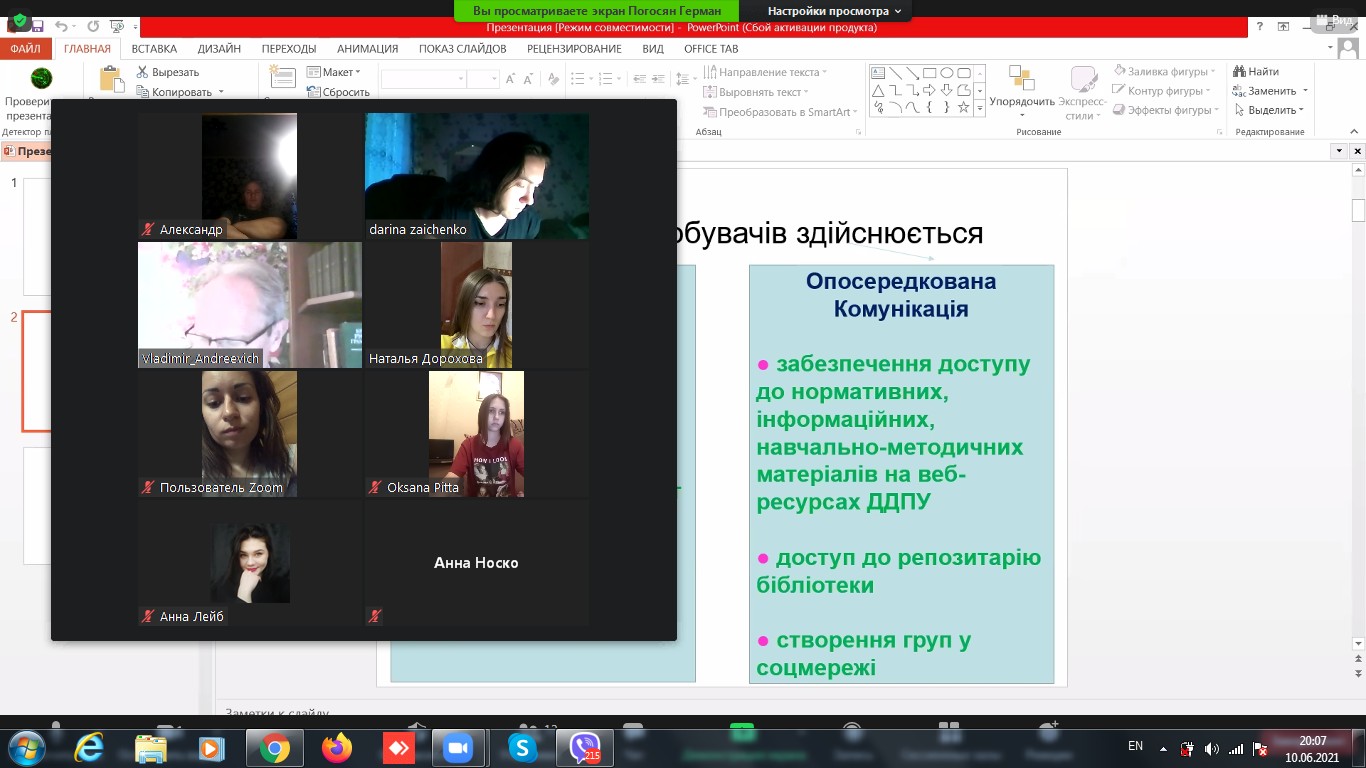Open the font name combo box

click(423, 79)
